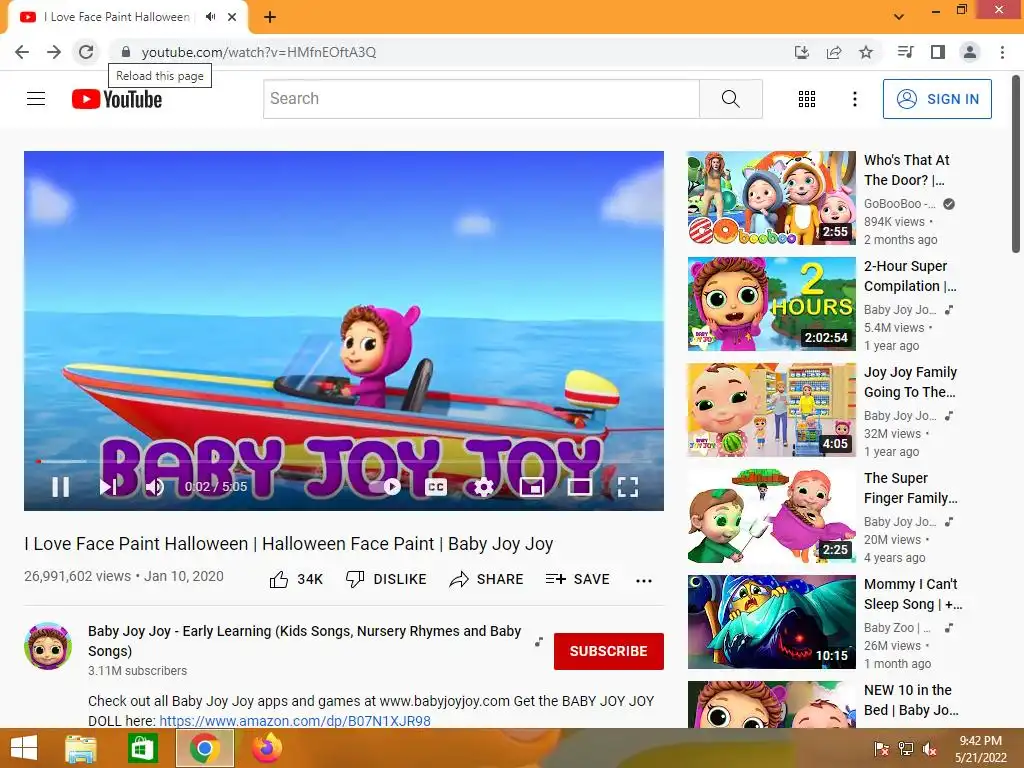
Task: Open Baby Joy Joy channel name link
Action: (x=305, y=641)
